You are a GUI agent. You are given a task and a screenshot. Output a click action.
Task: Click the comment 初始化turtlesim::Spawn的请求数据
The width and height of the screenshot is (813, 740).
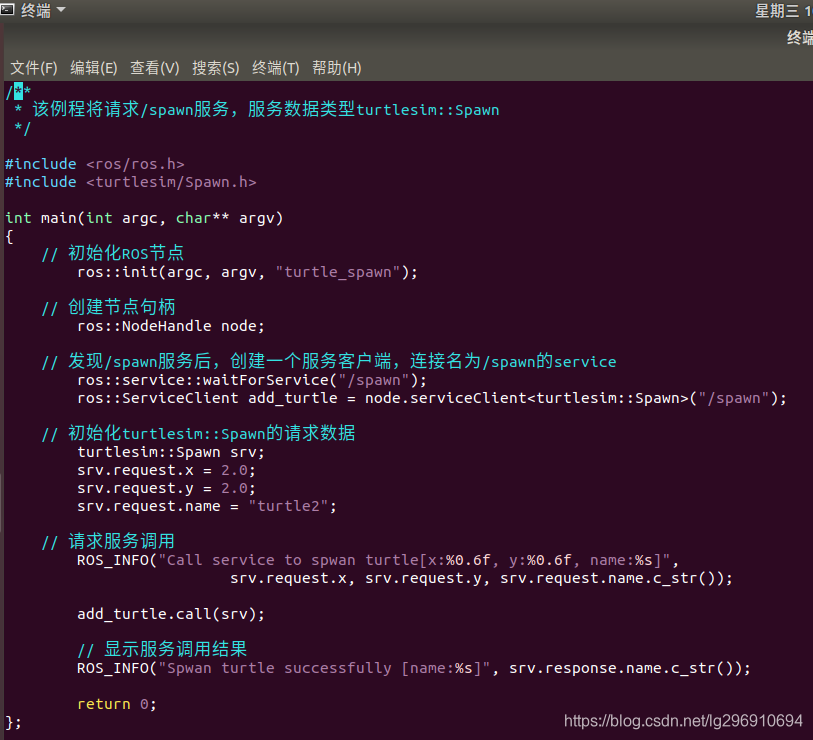pyautogui.click(x=199, y=434)
